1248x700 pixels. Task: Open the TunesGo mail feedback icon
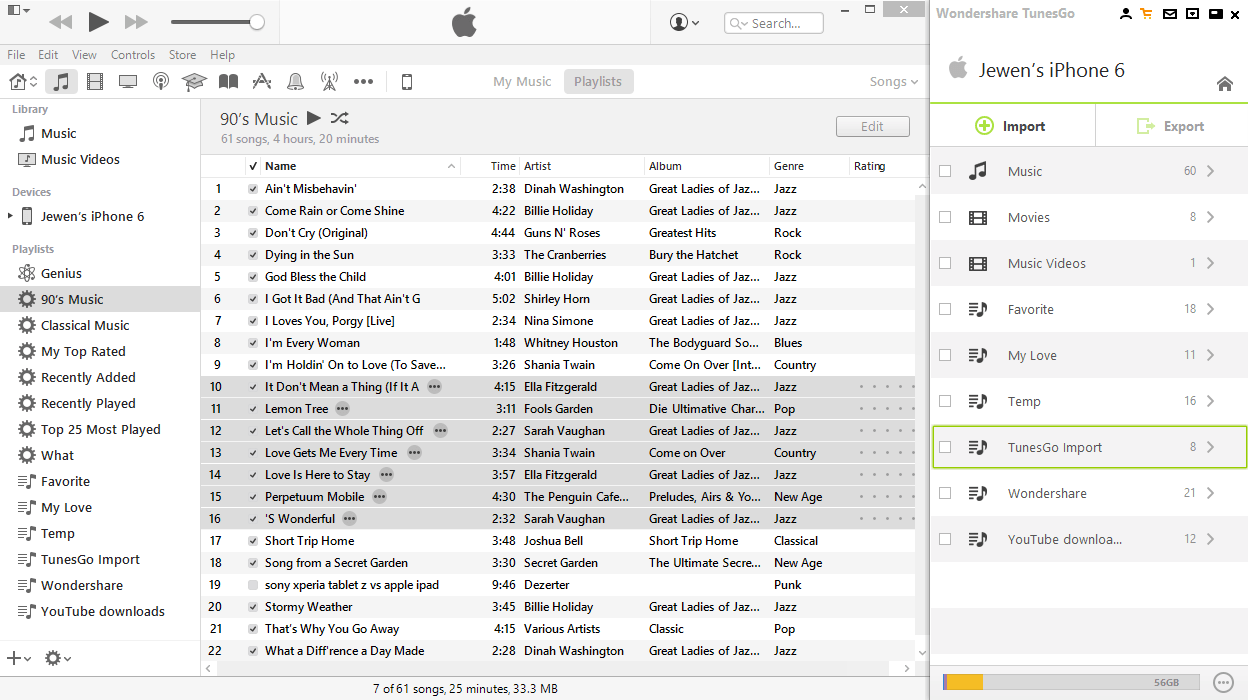[x=1169, y=14]
